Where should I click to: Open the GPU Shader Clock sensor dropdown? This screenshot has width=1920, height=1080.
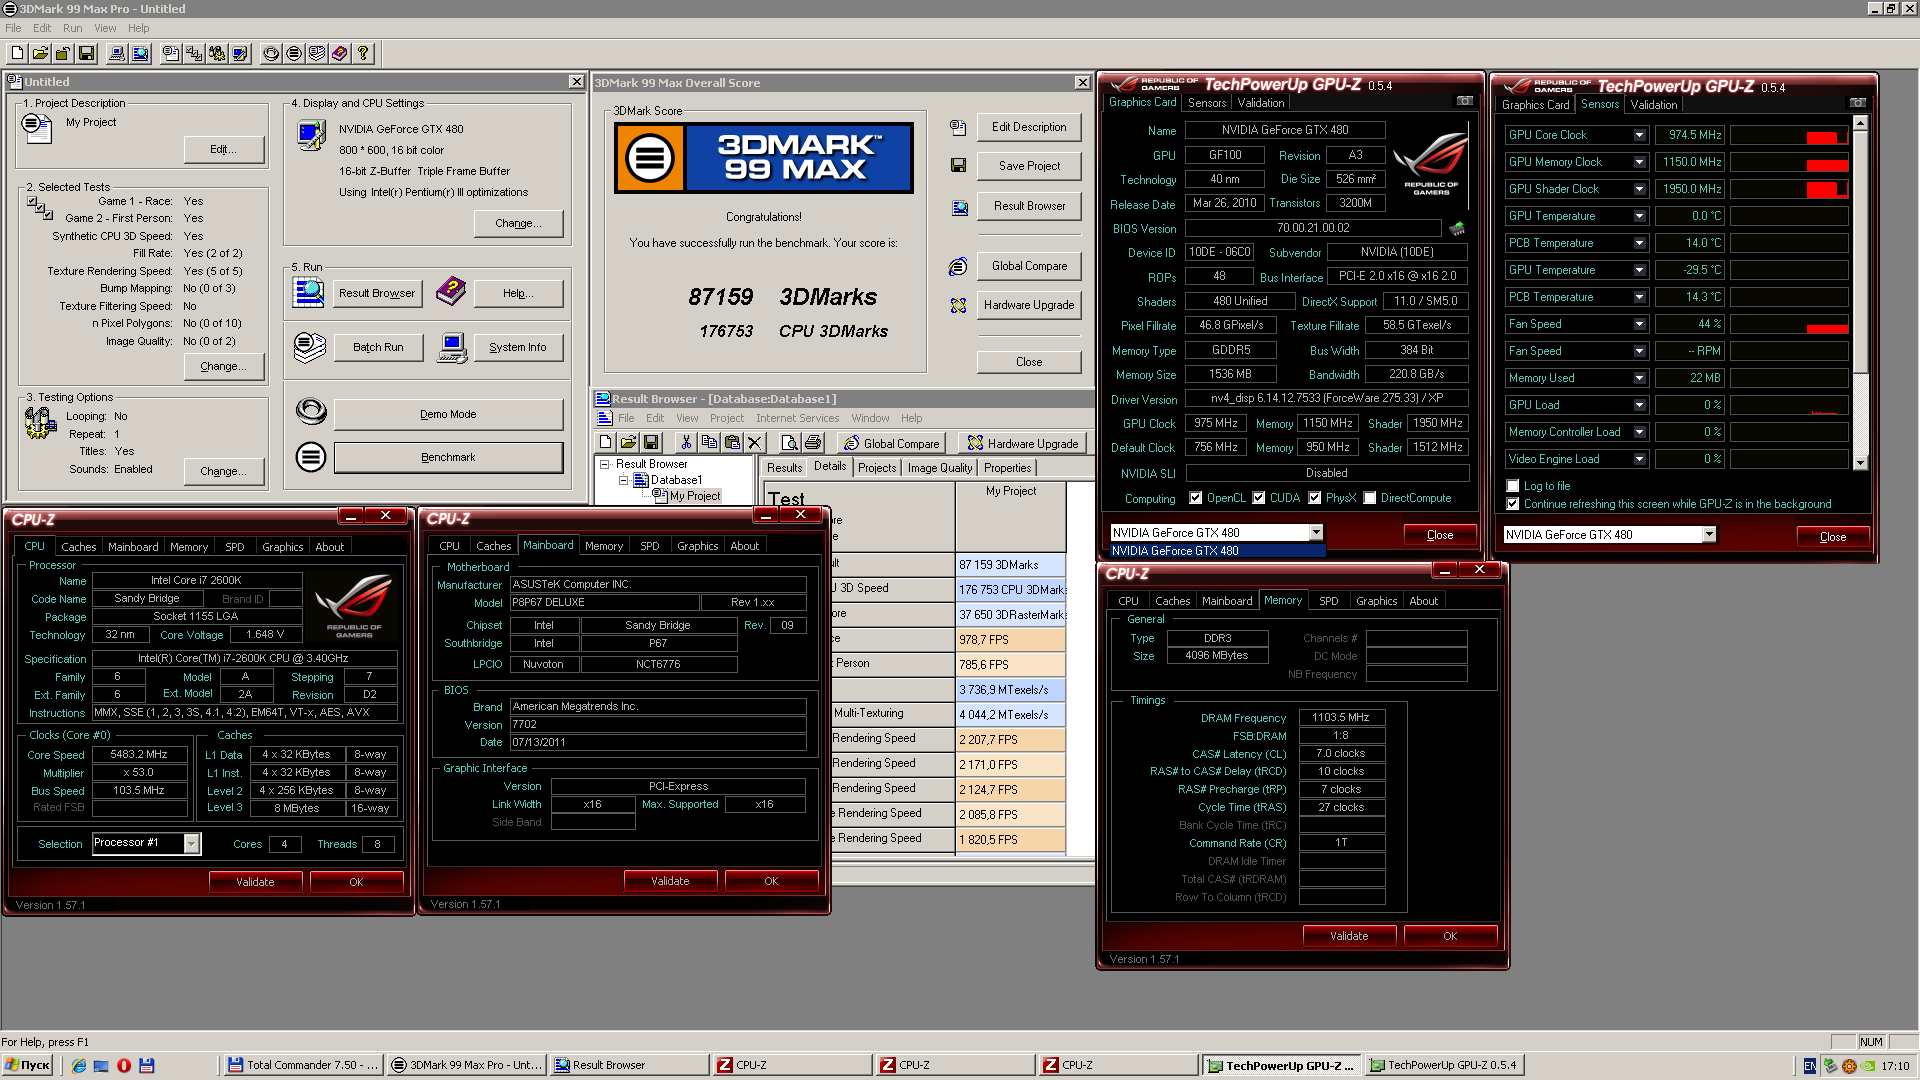coord(1640,189)
